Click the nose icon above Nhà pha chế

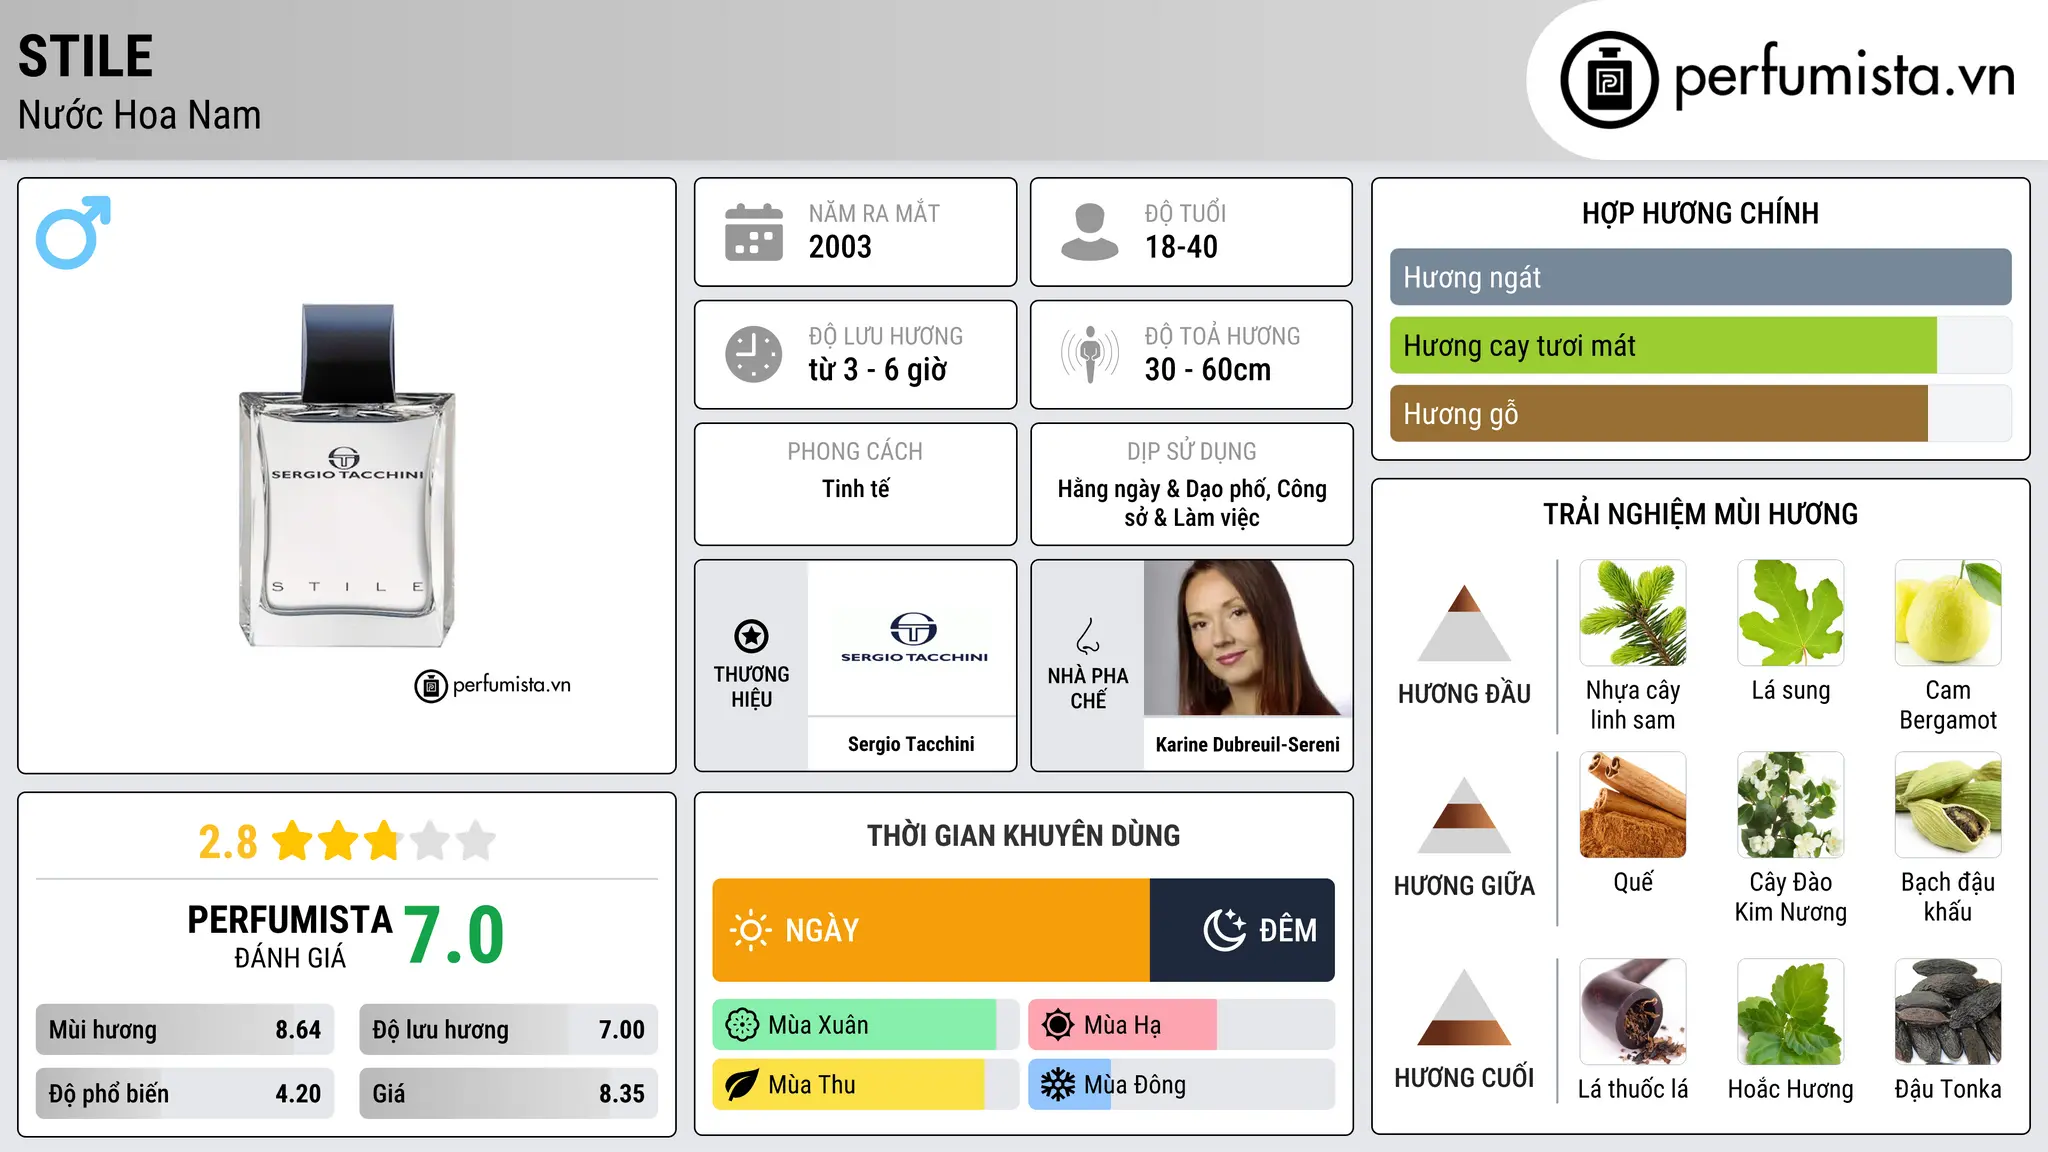(1088, 636)
